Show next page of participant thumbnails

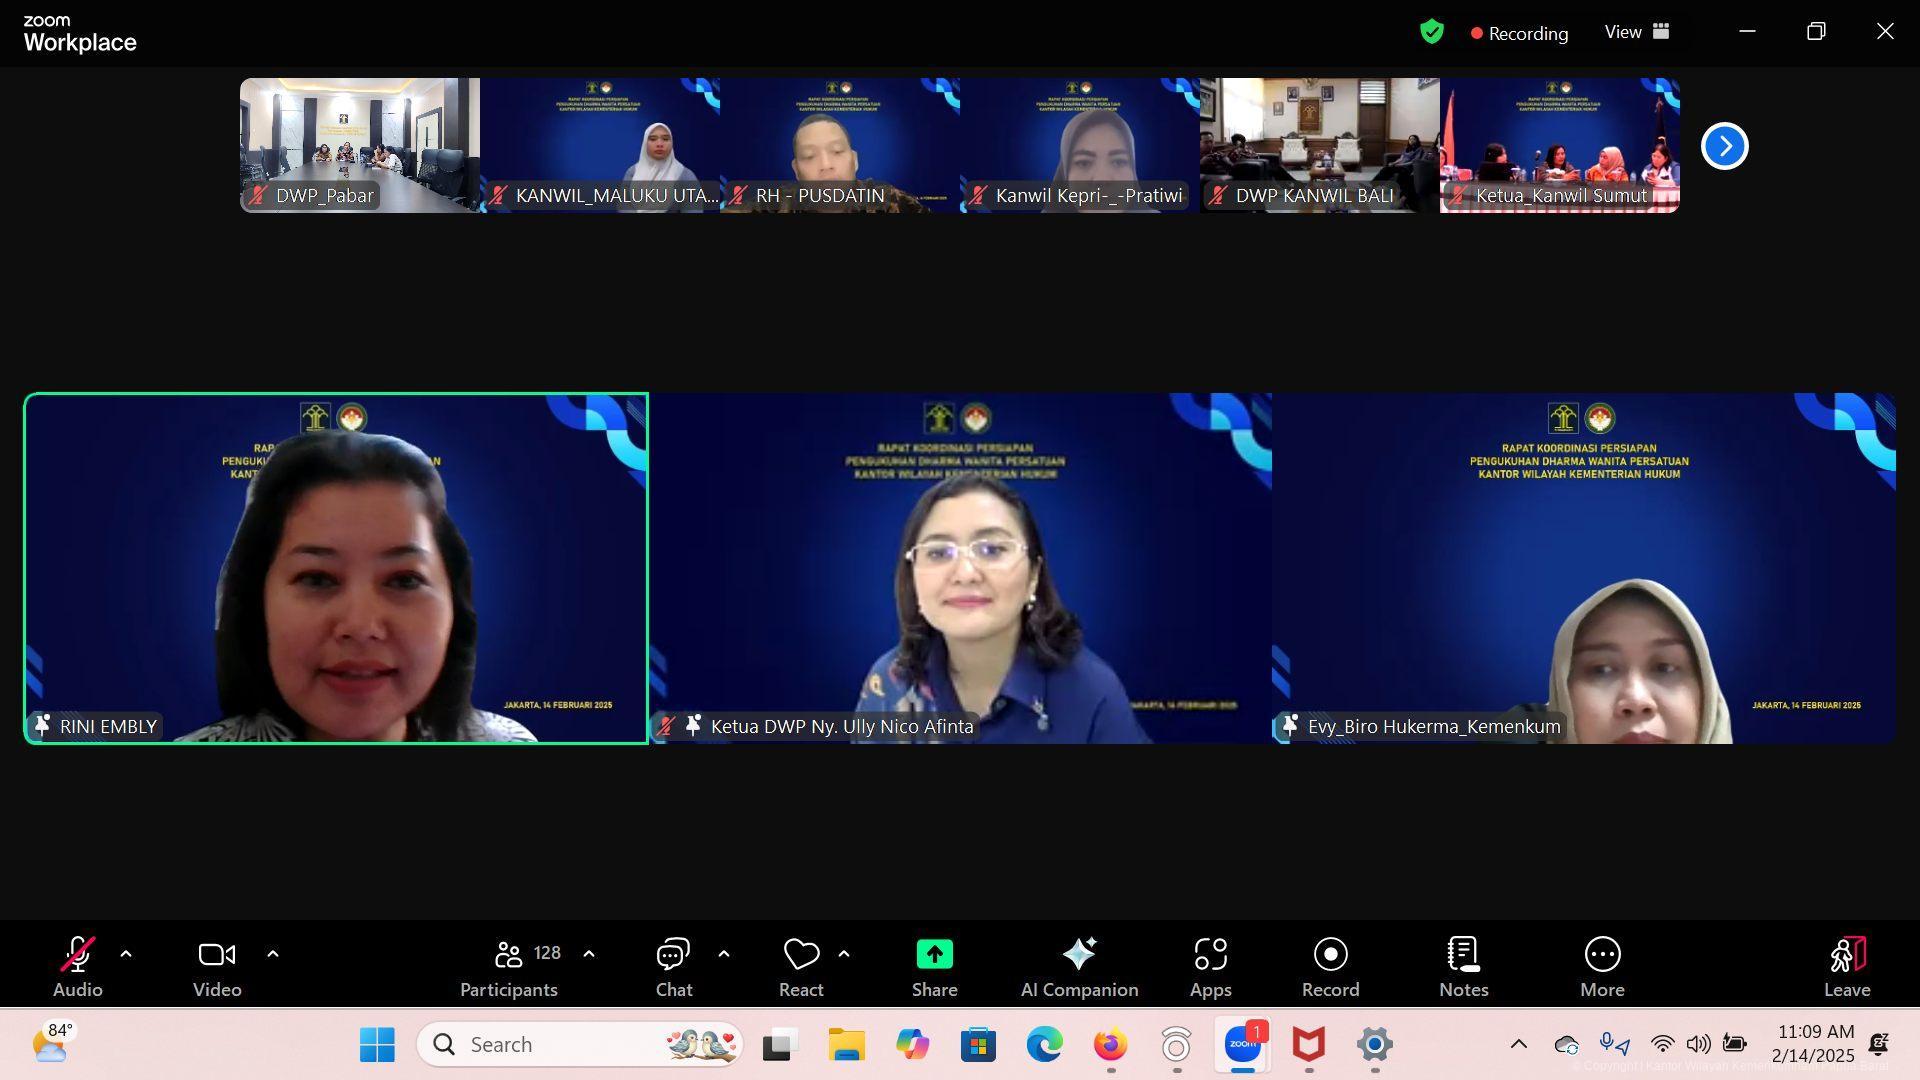click(x=1724, y=146)
